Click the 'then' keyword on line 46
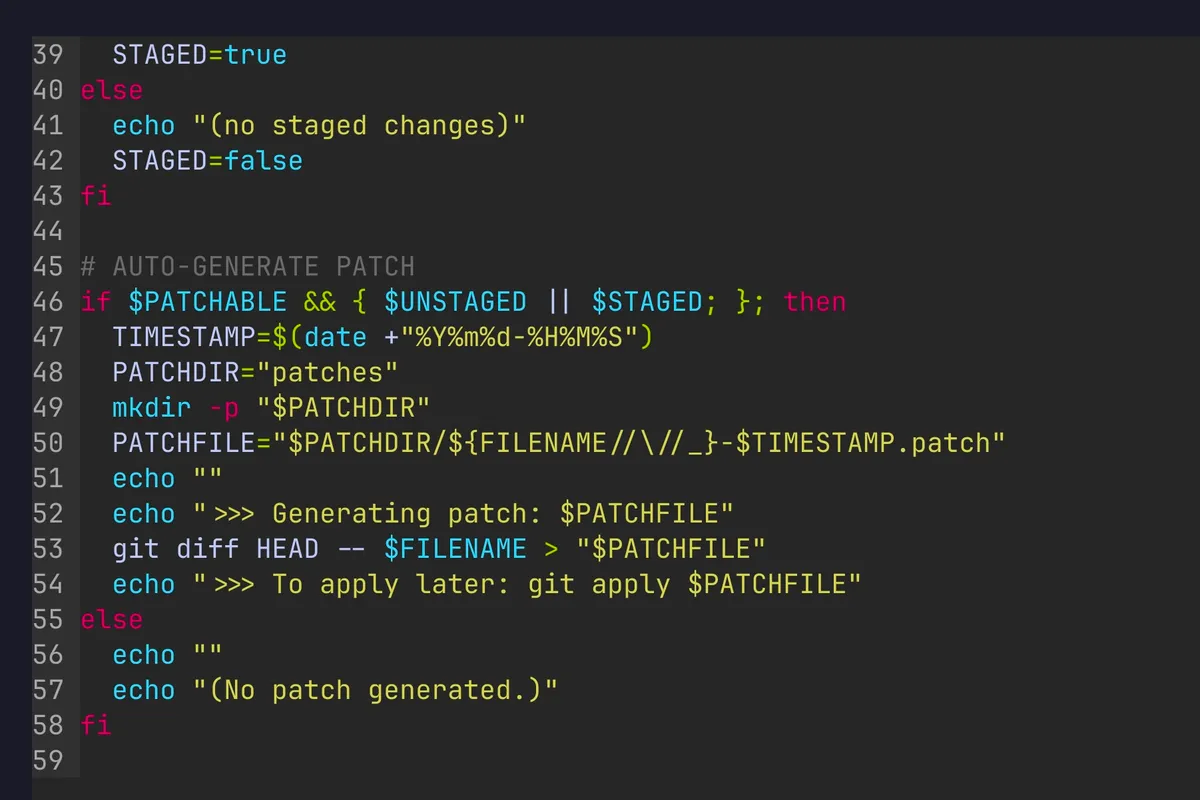Viewport: 1200px width, 800px height. coord(814,302)
